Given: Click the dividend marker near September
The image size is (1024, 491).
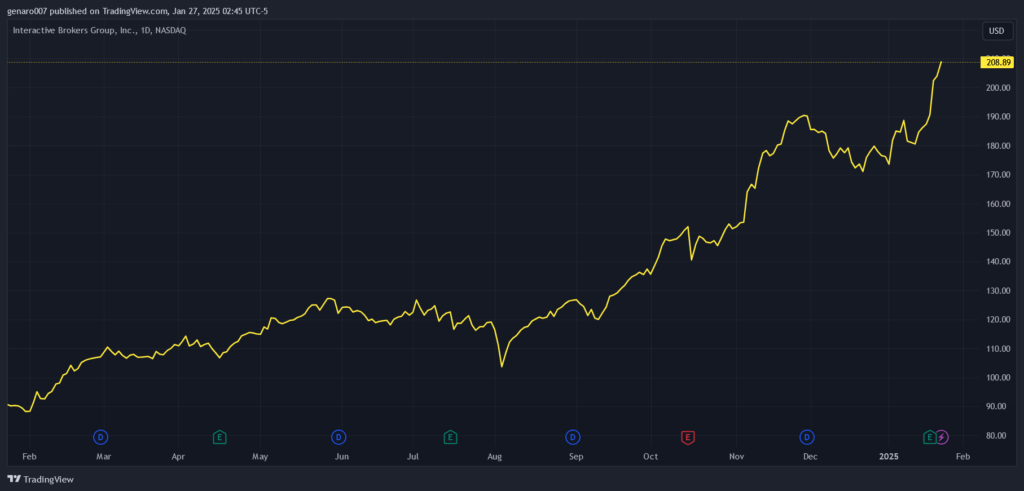Looking at the screenshot, I should (x=573, y=437).
